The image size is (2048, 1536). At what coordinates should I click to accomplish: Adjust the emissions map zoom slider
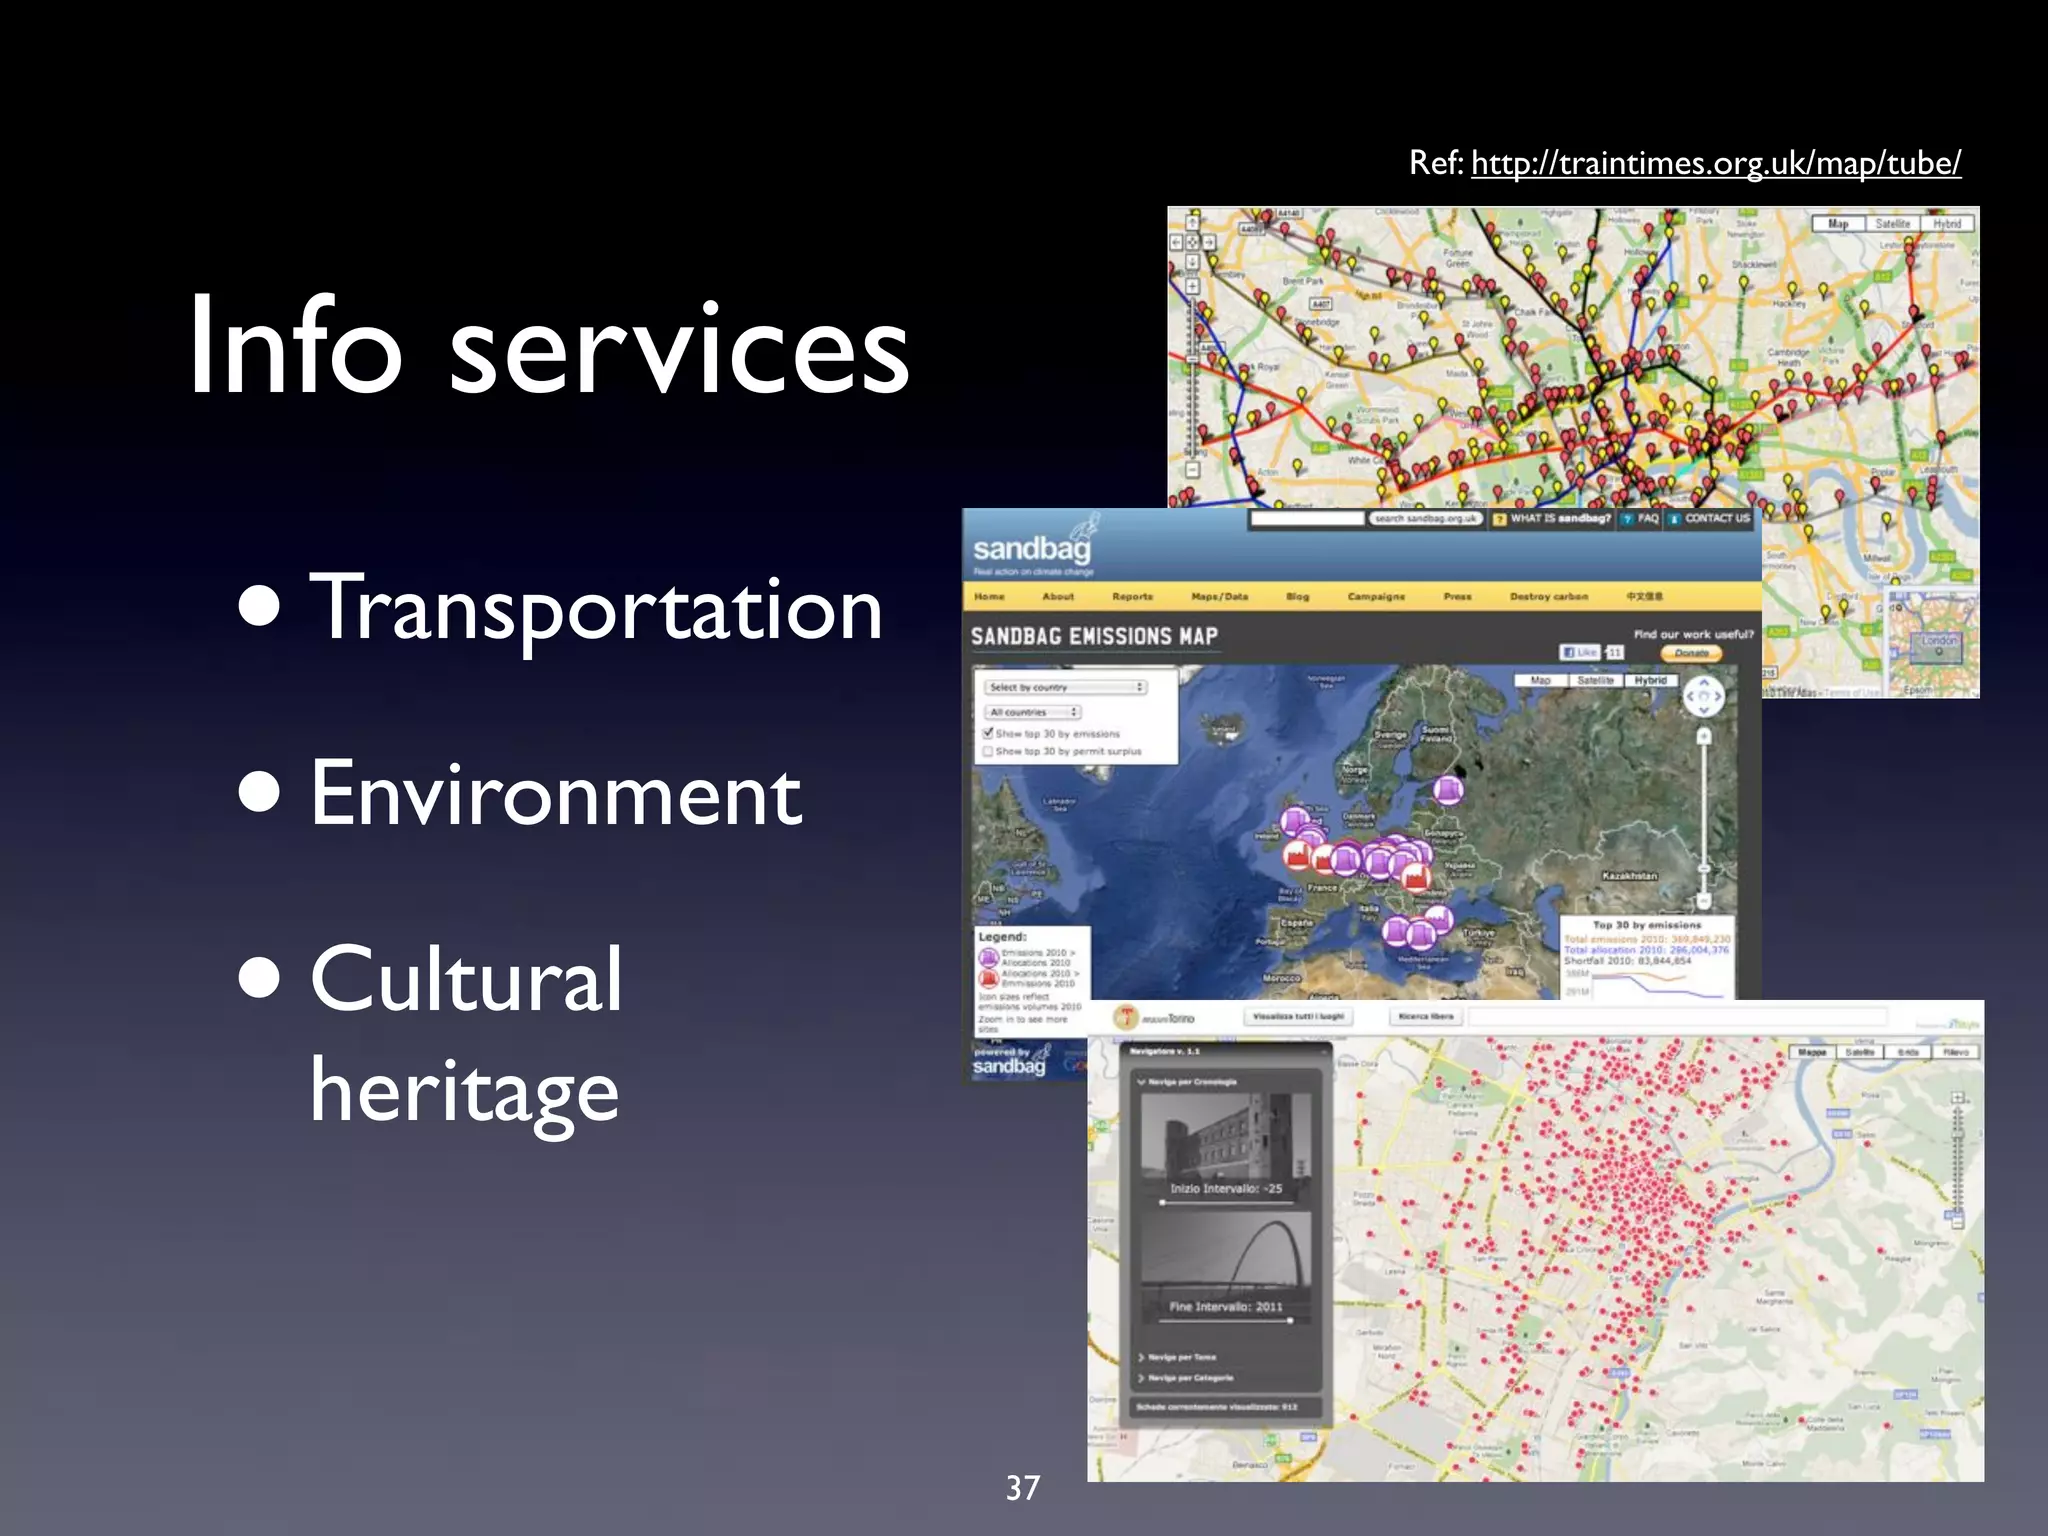tap(1704, 818)
